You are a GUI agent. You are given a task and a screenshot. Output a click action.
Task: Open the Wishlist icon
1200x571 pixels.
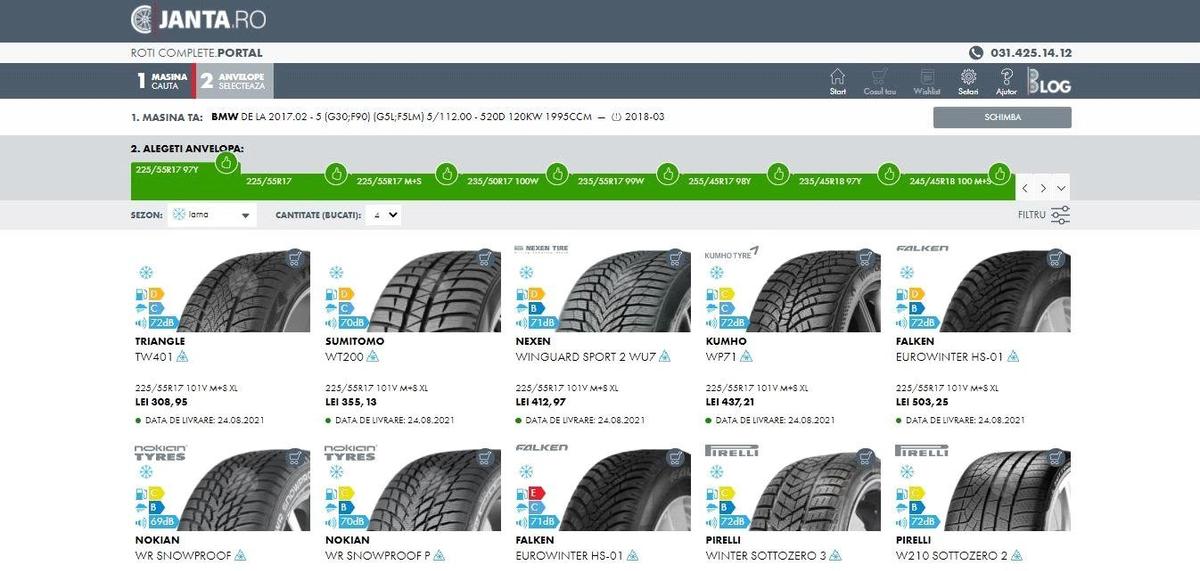927,81
